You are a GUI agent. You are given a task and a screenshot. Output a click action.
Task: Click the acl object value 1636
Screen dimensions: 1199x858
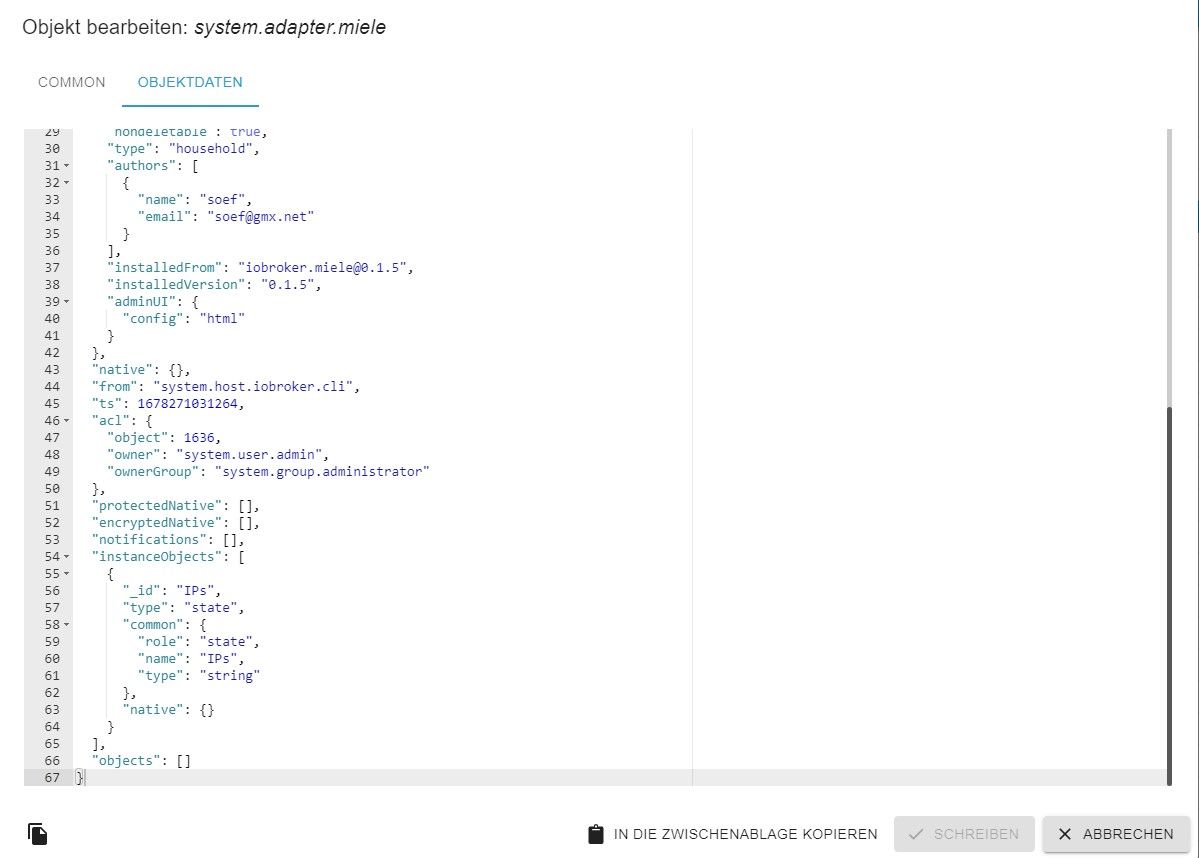199,437
